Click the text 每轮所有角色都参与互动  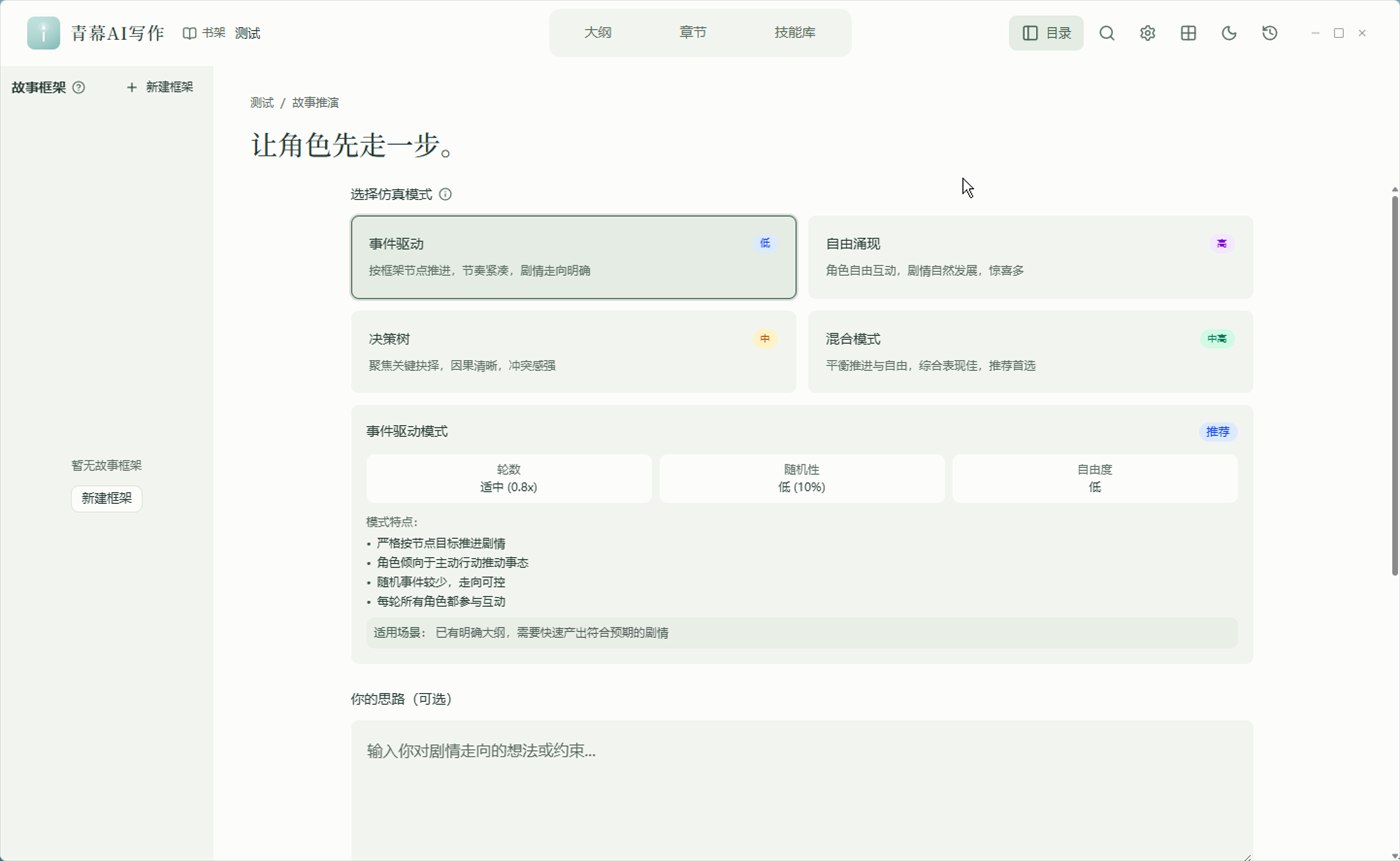tap(441, 602)
